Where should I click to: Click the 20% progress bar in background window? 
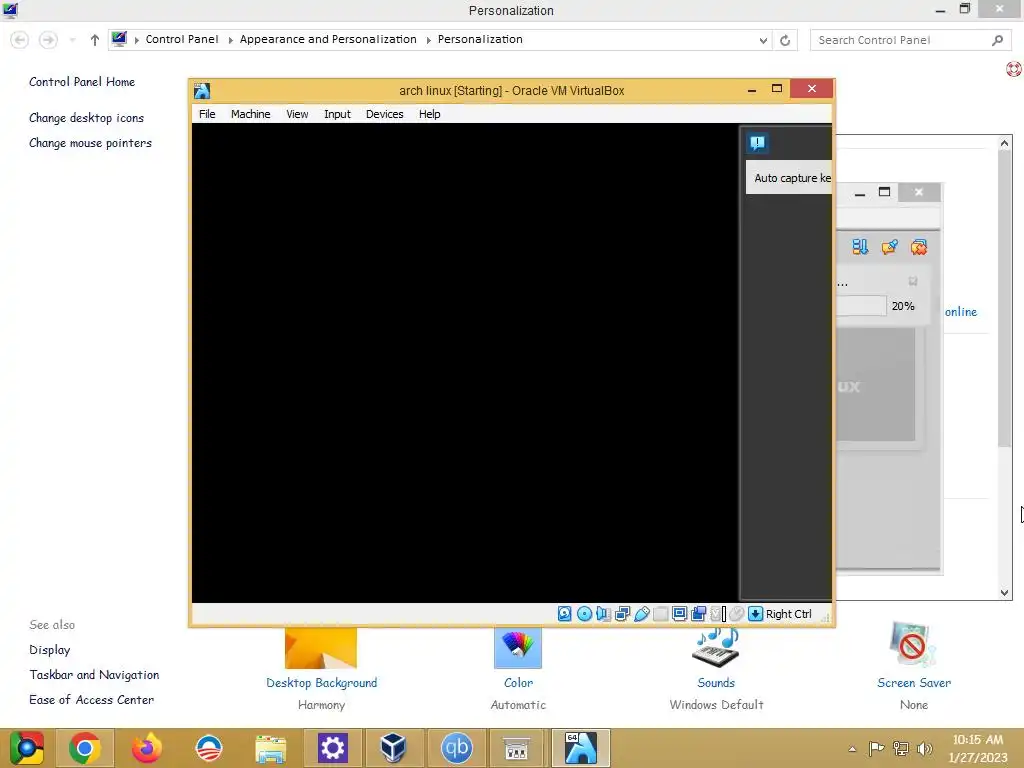[861, 306]
